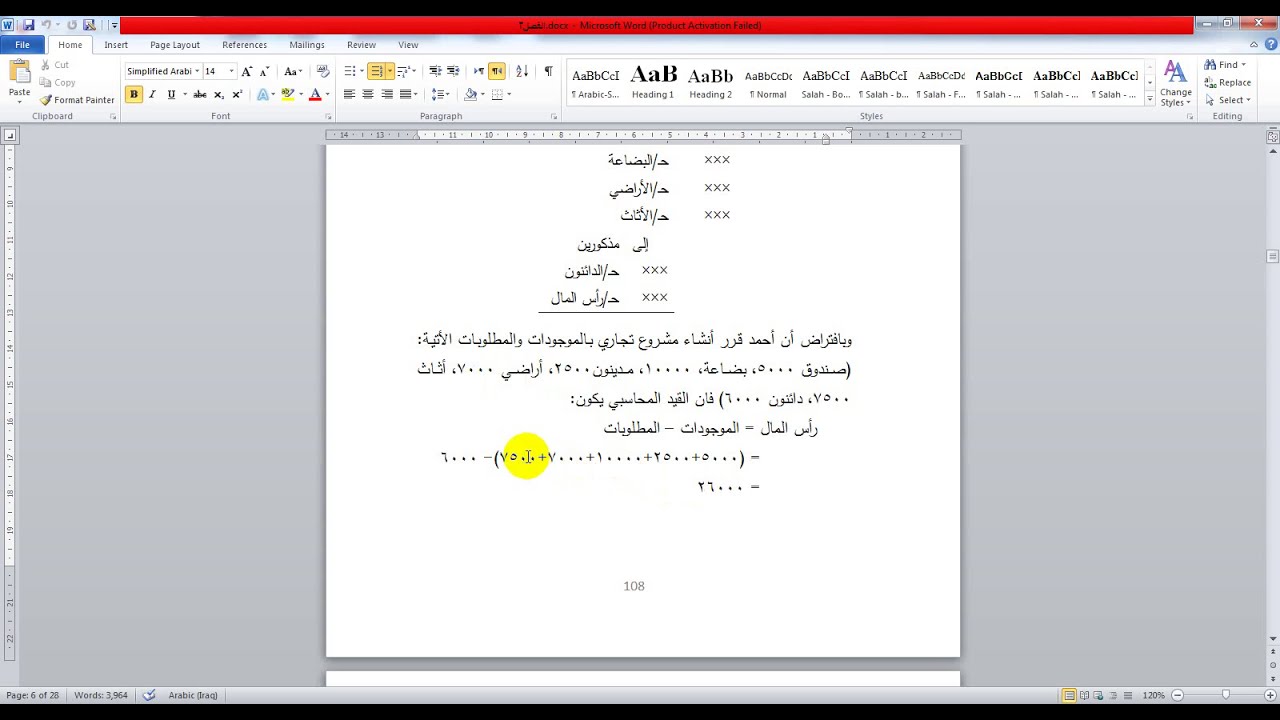The height and width of the screenshot is (720, 1280).
Task: Switch to the View tab
Action: tap(408, 45)
